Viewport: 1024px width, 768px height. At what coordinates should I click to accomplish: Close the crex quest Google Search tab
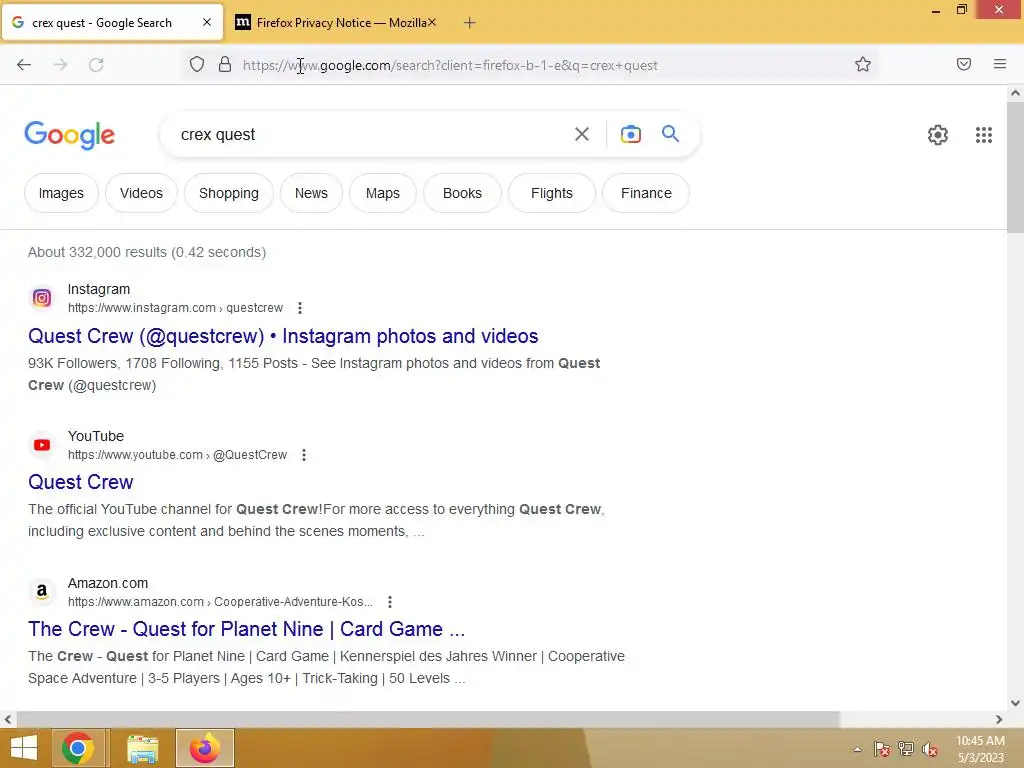click(206, 22)
